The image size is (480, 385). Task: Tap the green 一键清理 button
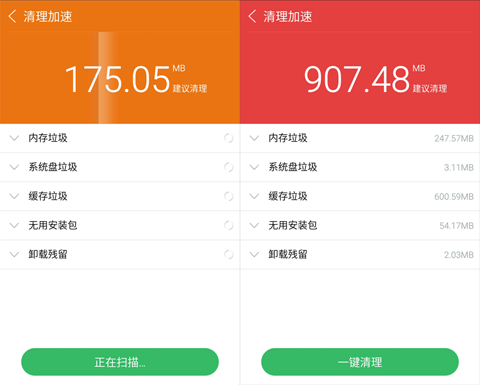coord(360,362)
